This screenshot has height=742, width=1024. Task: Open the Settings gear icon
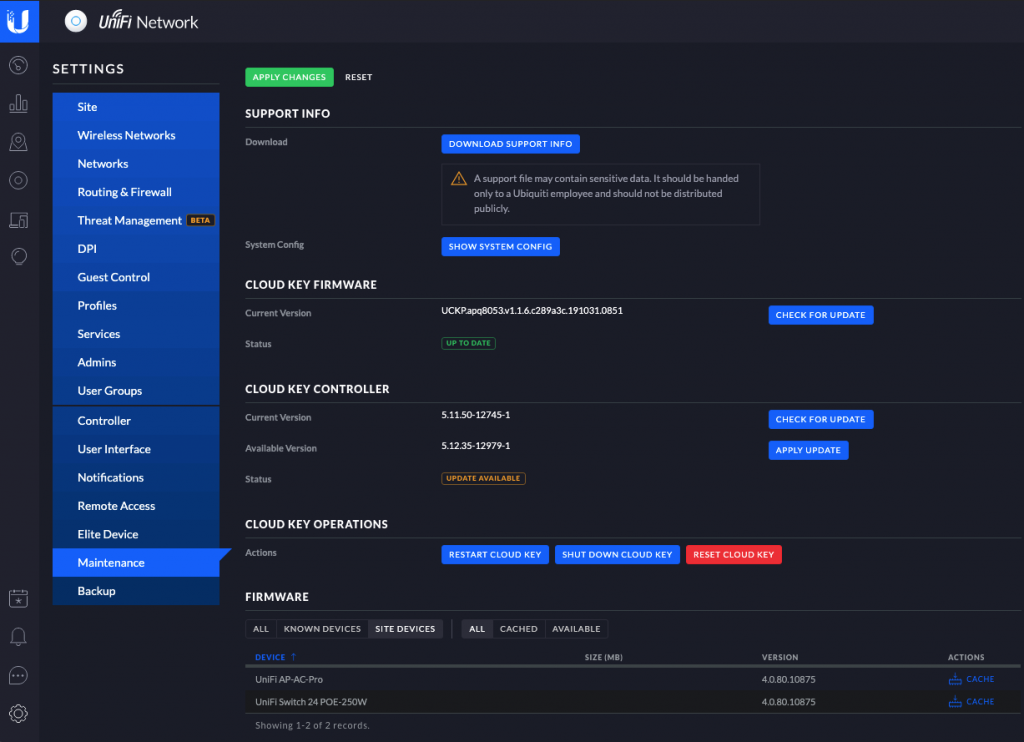pyautogui.click(x=18, y=713)
